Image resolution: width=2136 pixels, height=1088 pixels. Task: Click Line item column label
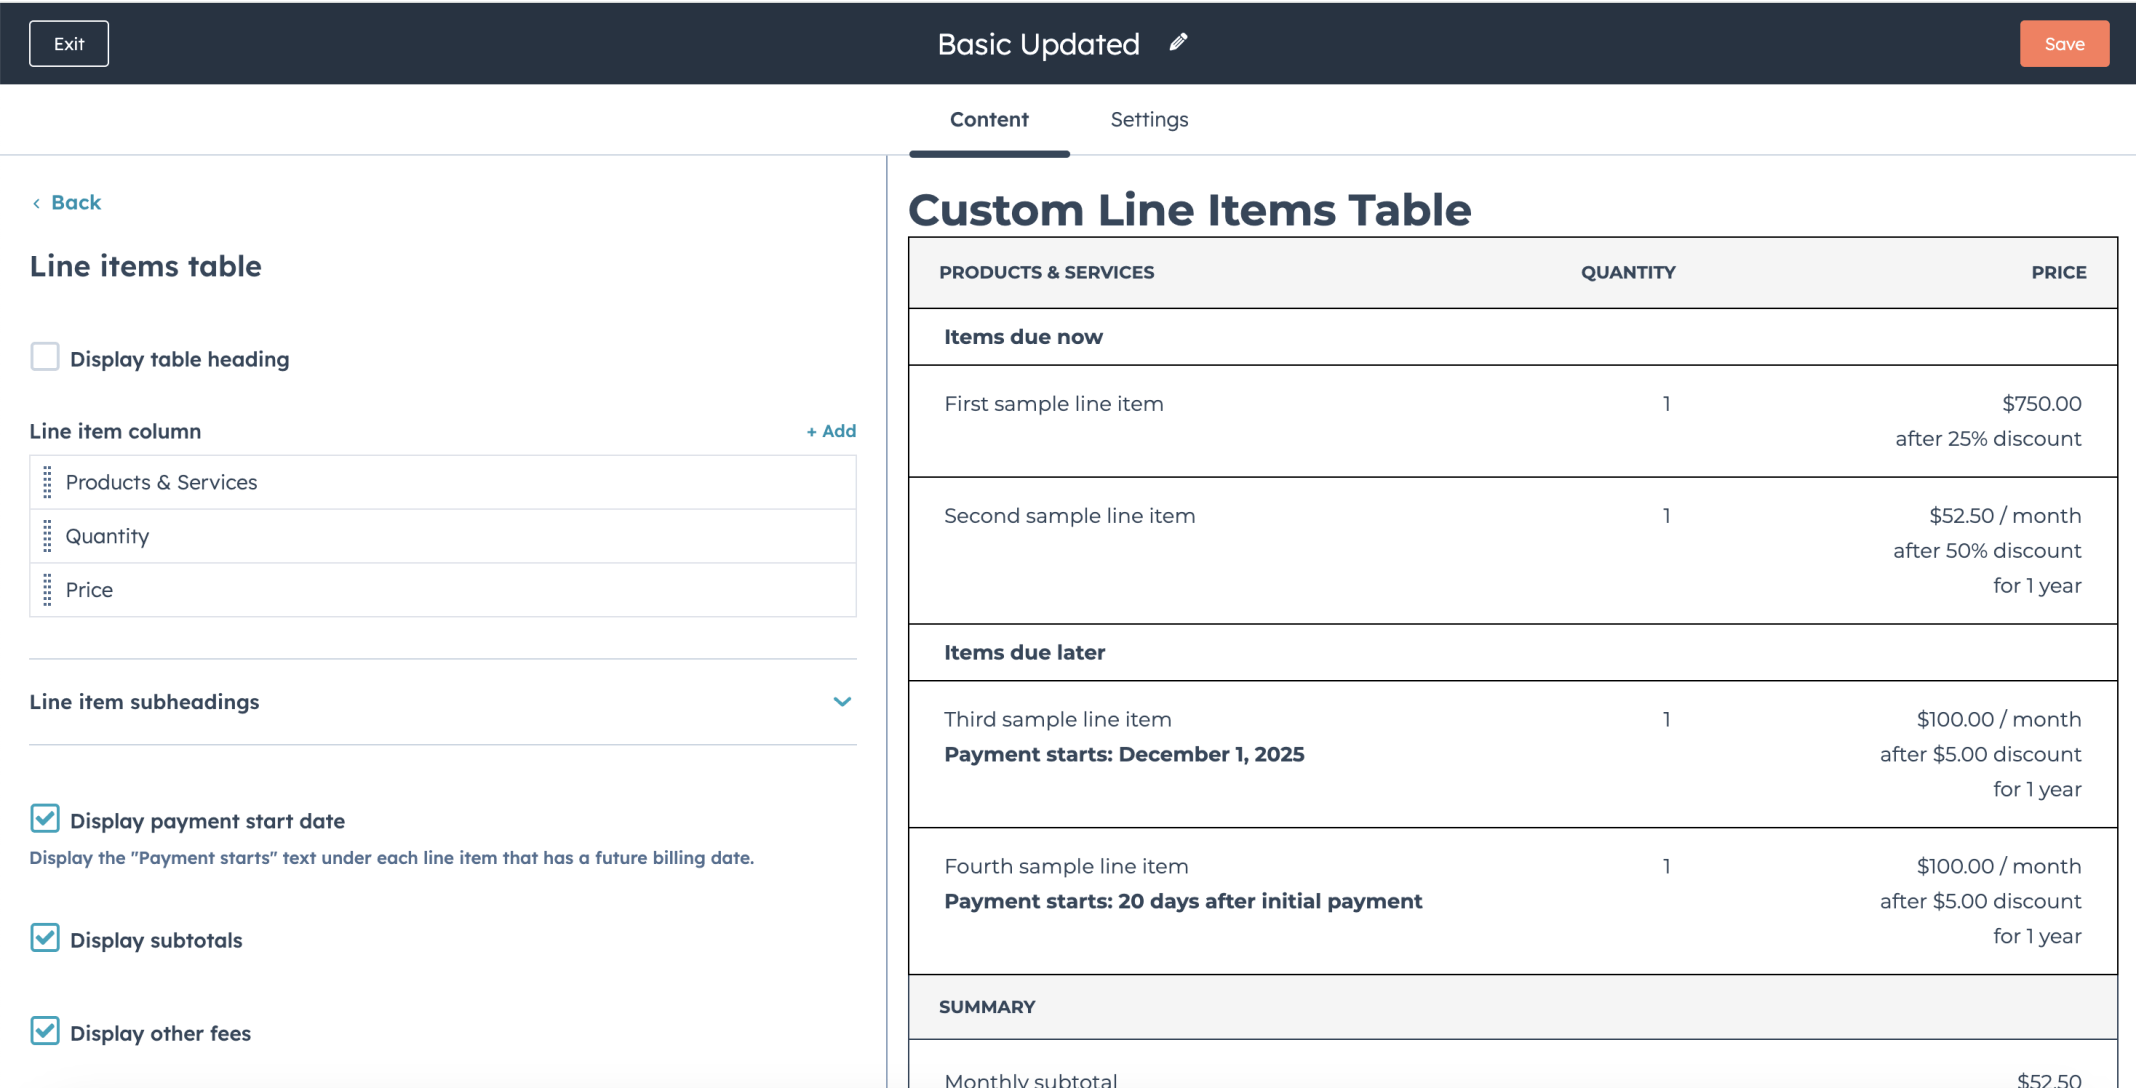click(115, 431)
